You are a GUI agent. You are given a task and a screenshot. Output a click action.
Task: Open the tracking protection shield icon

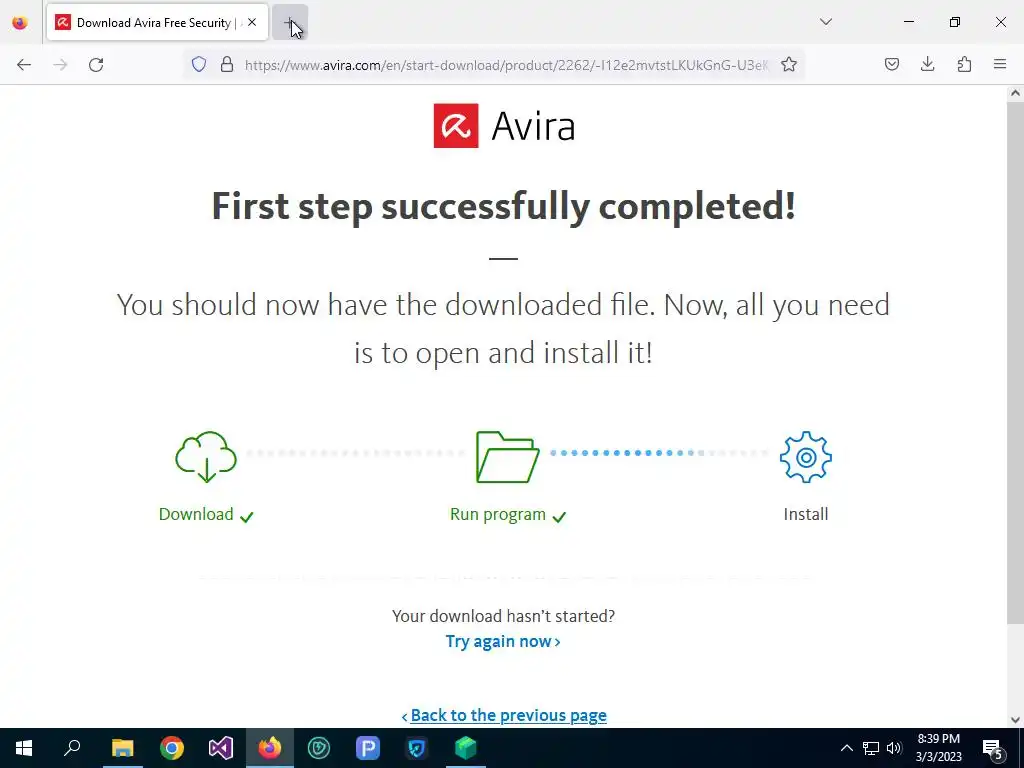coord(199,65)
